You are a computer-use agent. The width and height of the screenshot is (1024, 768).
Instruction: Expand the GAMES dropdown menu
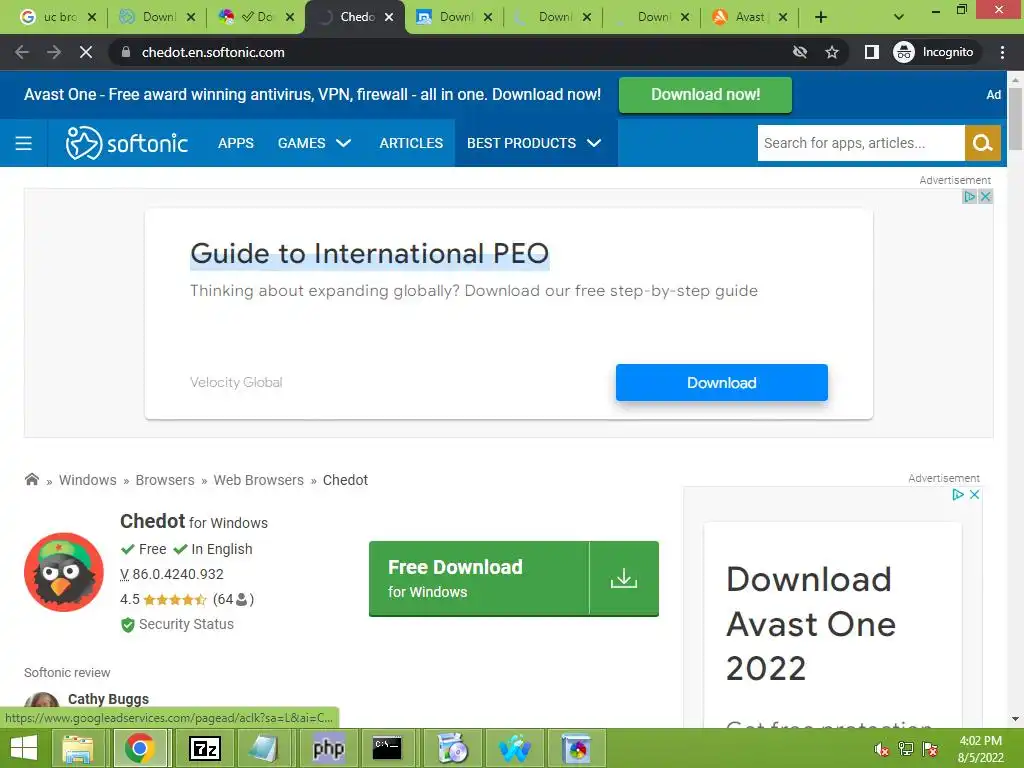[314, 143]
